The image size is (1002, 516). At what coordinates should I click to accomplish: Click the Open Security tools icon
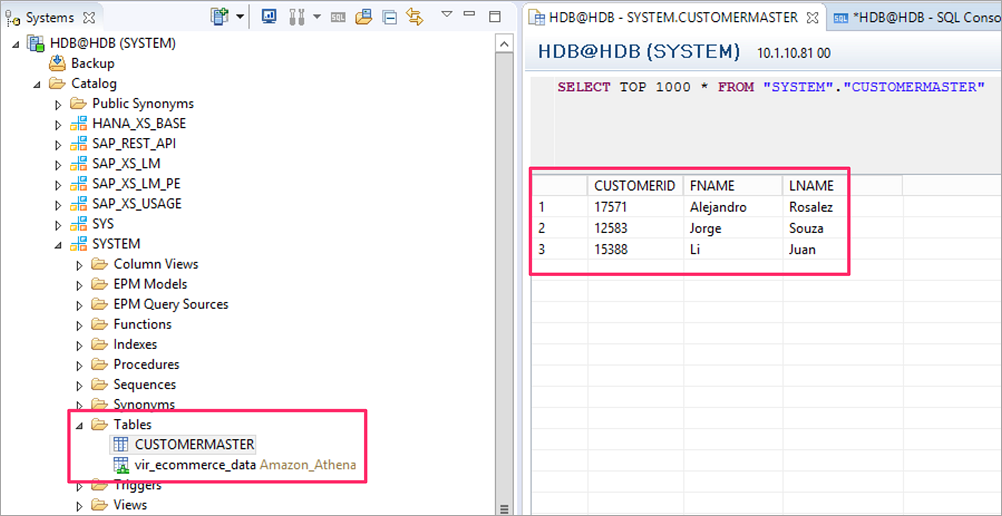click(297, 17)
